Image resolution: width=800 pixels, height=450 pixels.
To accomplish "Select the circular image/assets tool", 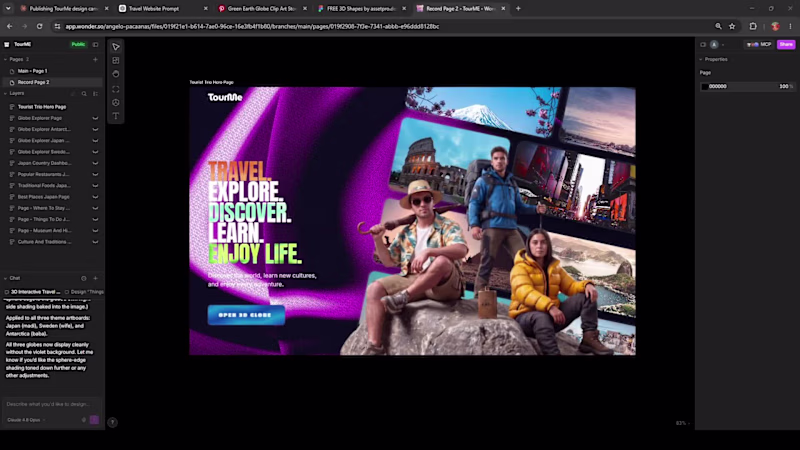I will [x=116, y=103].
